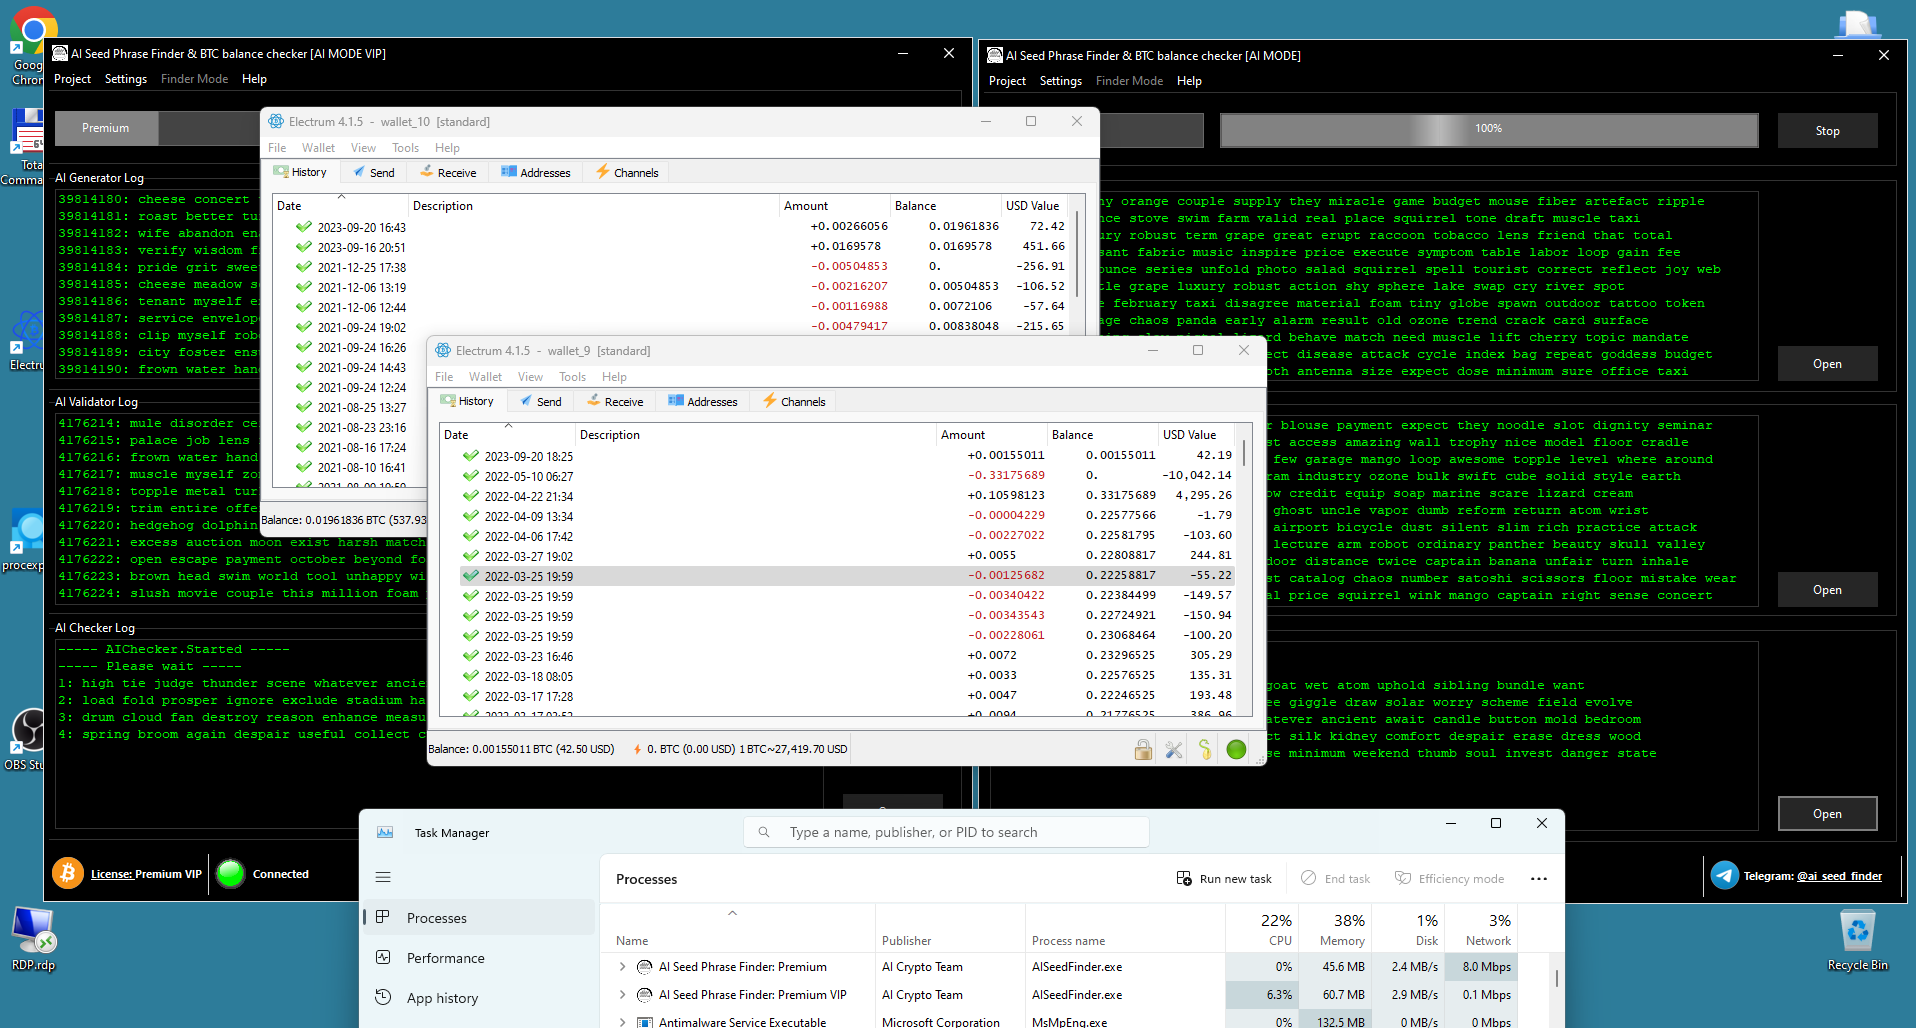Switch to the Addresses tab in wallet_9
1916x1028 pixels.
(x=703, y=402)
